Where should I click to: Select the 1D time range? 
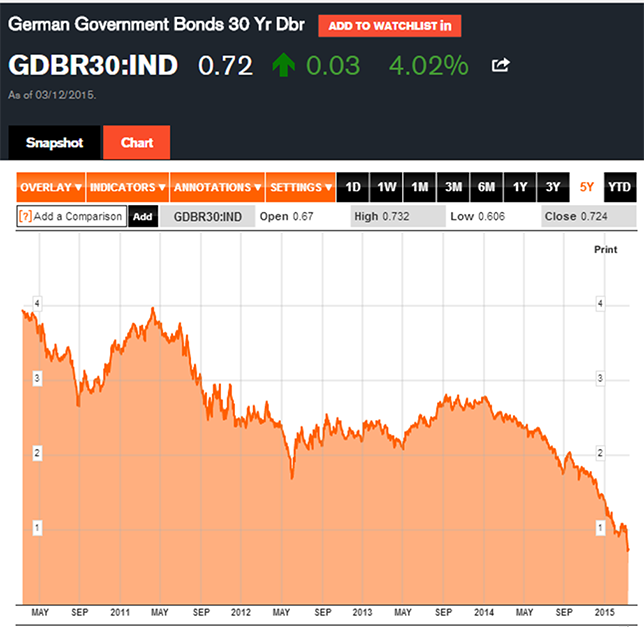pos(353,187)
